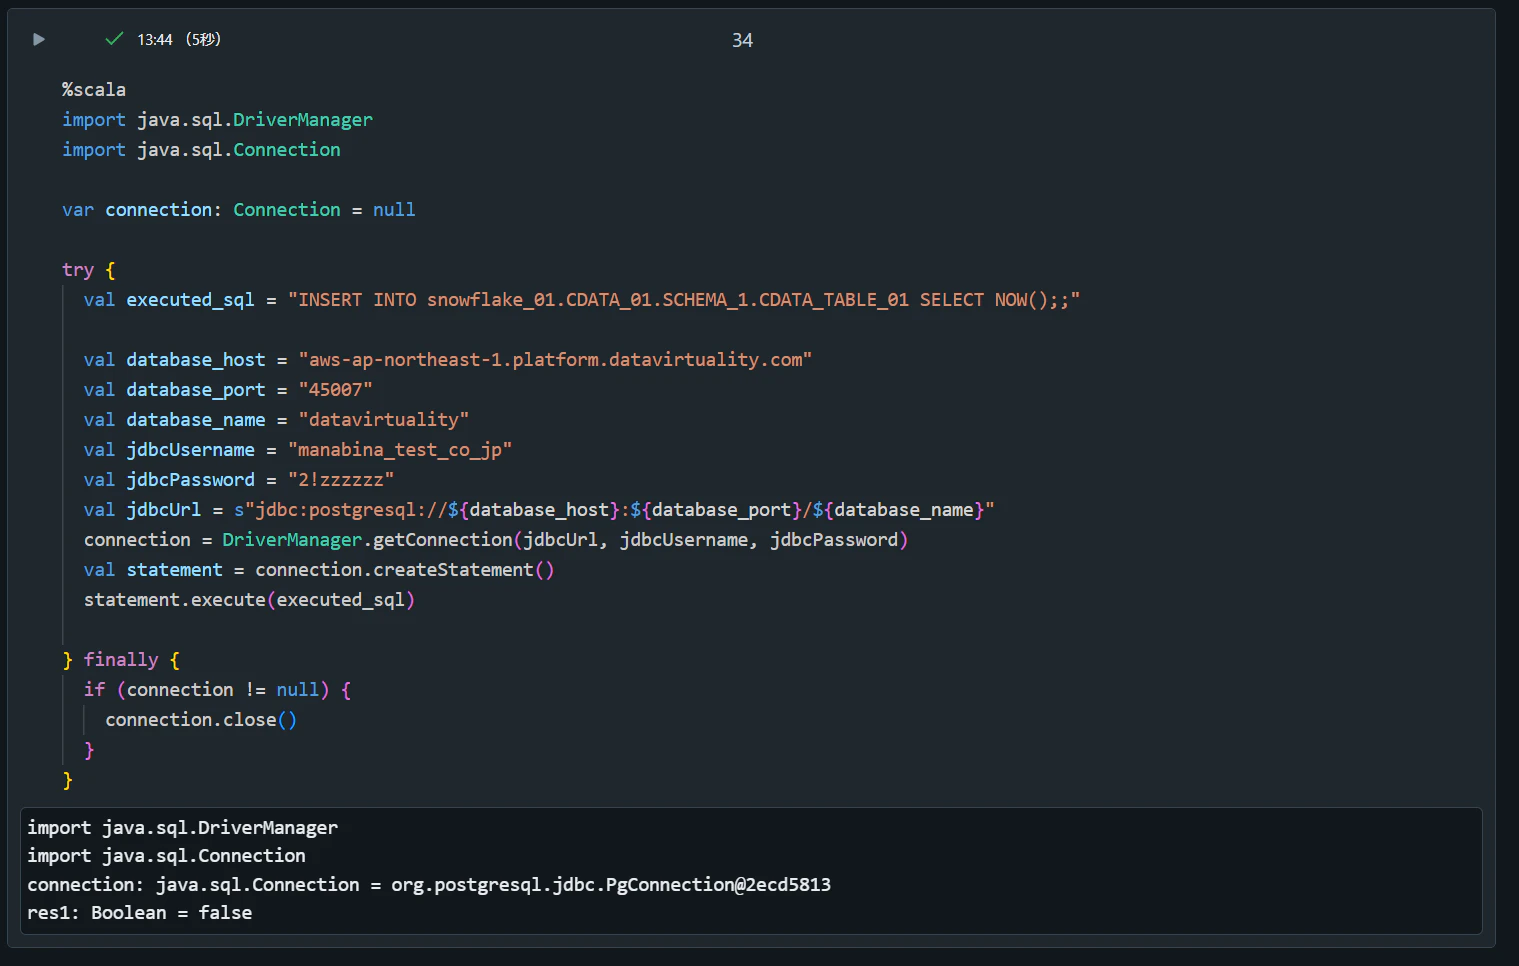Click 'getConnection' in the DriverManager call
Viewport: 1519px width, 966px height.
[x=442, y=540]
